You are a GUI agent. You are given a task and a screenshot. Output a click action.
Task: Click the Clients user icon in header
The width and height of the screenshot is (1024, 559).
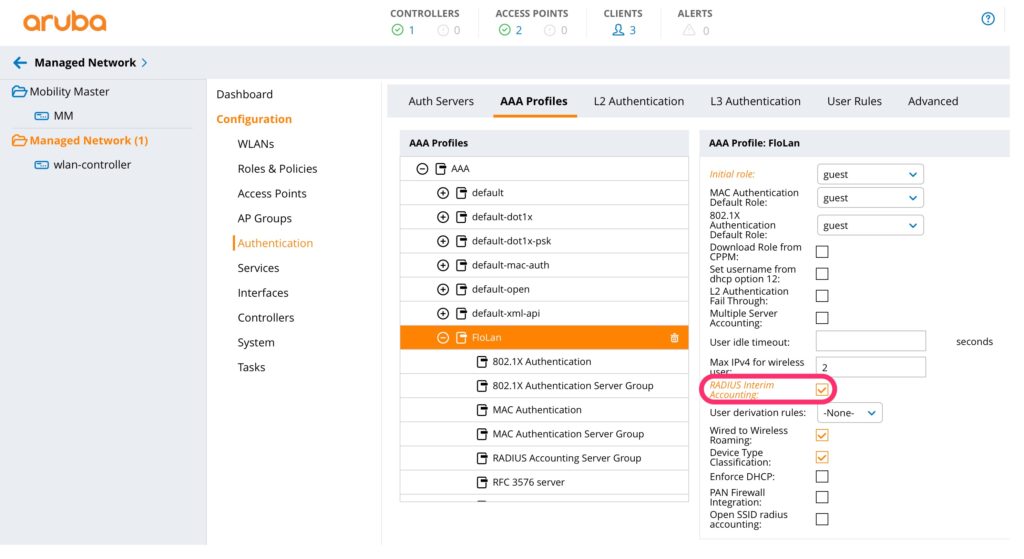tap(618, 31)
